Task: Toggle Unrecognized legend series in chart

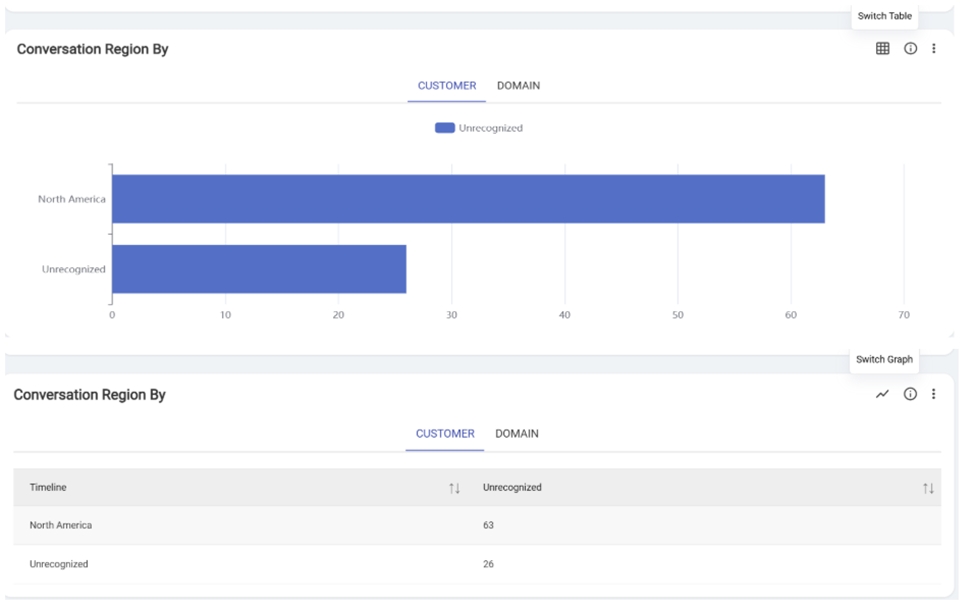Action: click(x=490, y=128)
